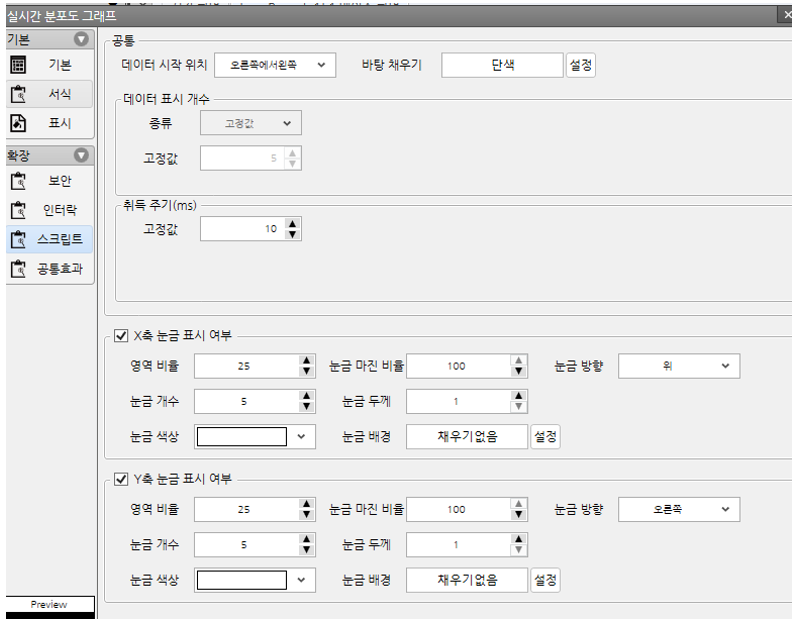Screen dimensions: 797x625
Task: Increase X축 눈금 두께 value
Action: [x=518, y=396]
